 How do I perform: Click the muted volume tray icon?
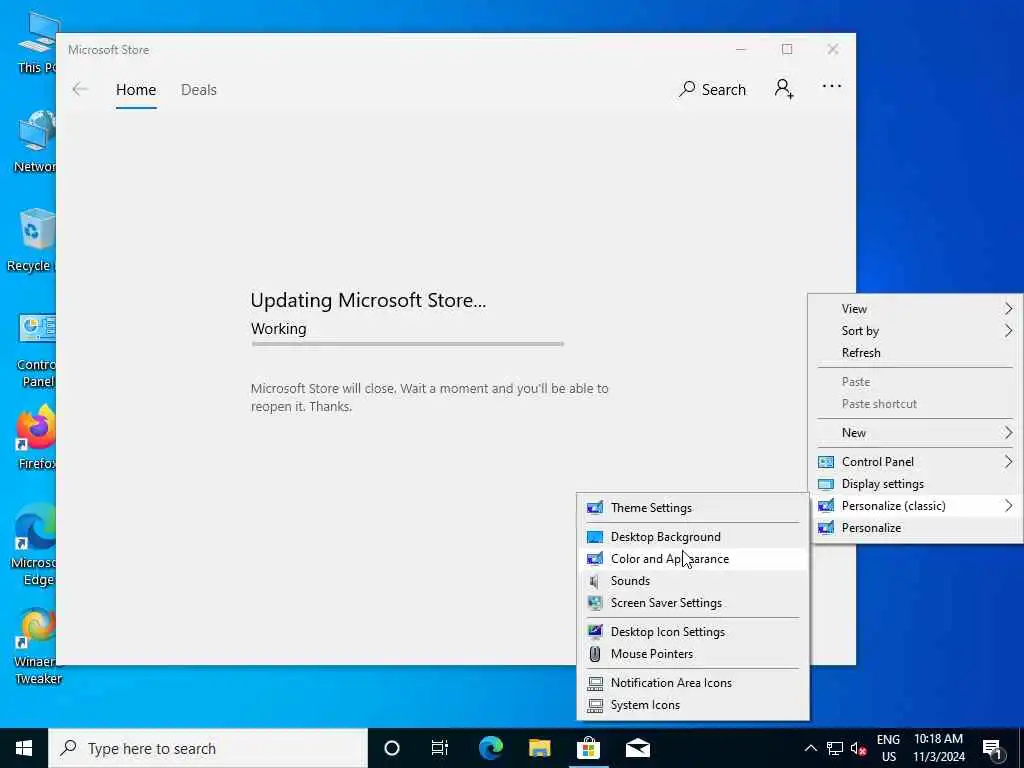point(858,748)
